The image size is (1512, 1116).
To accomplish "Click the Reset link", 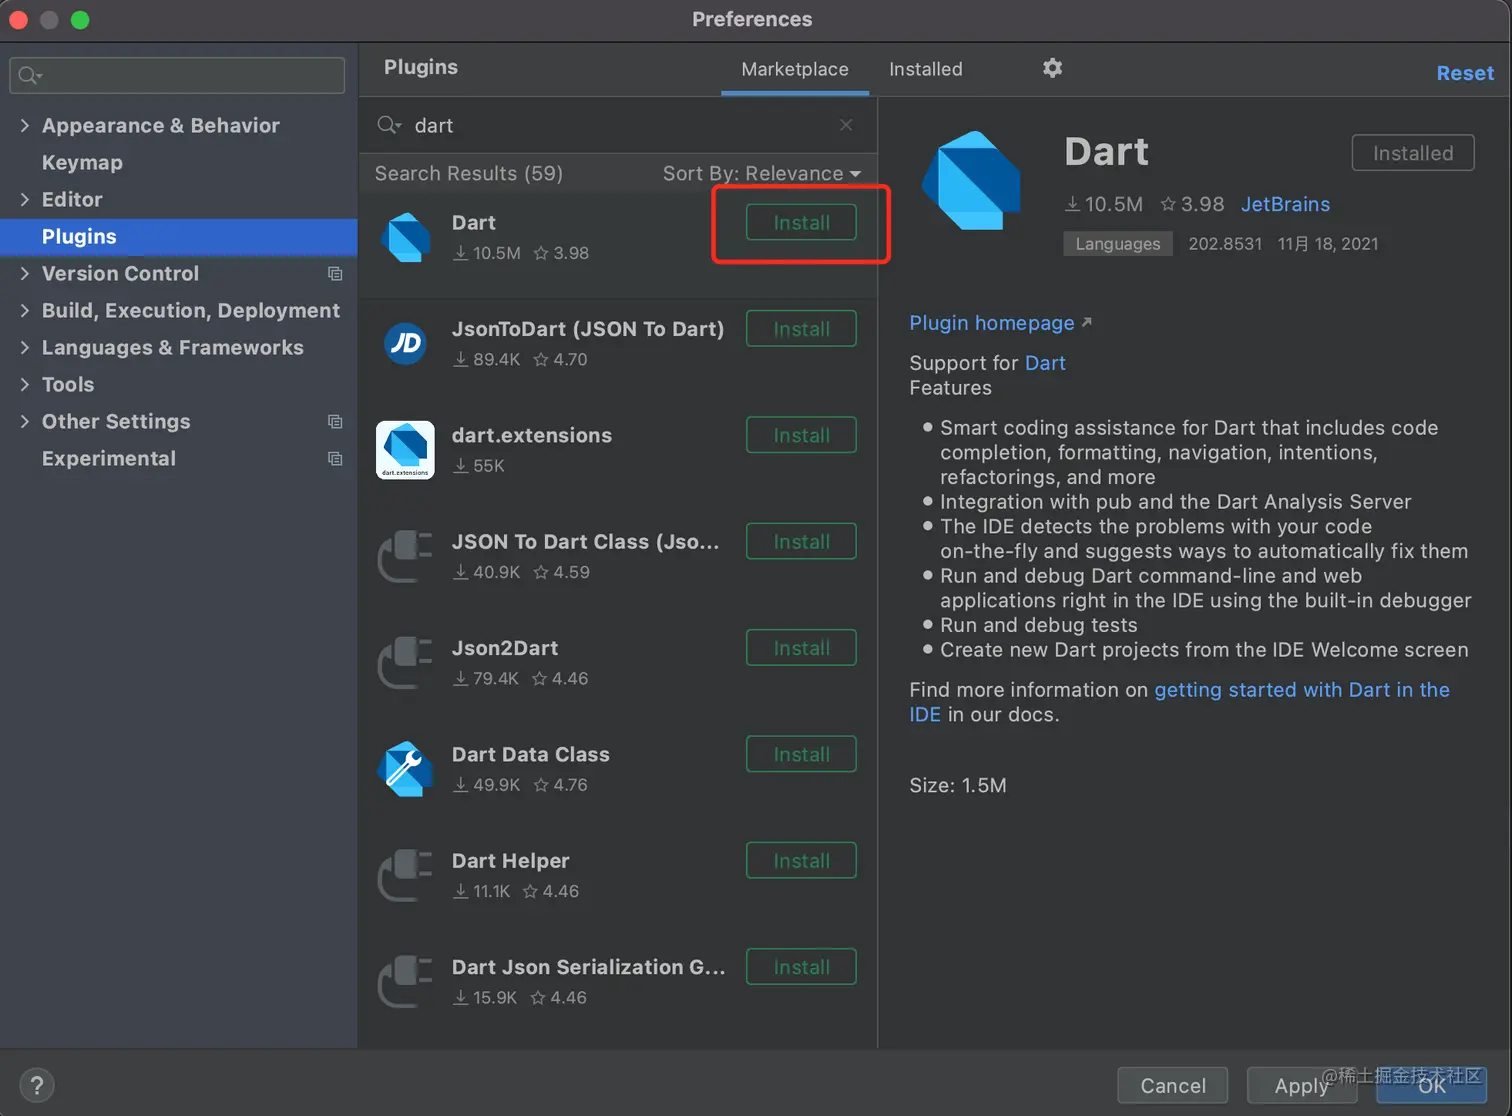I will click(1465, 73).
